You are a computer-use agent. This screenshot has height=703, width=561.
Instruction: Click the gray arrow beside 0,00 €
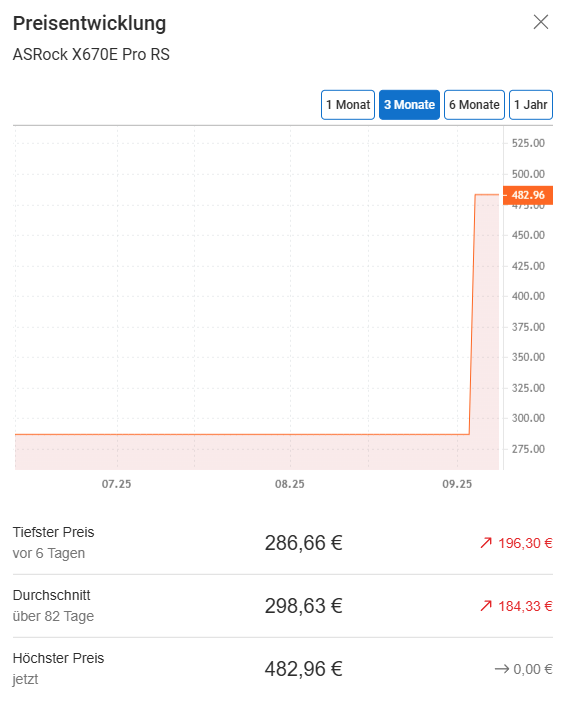(x=501, y=669)
